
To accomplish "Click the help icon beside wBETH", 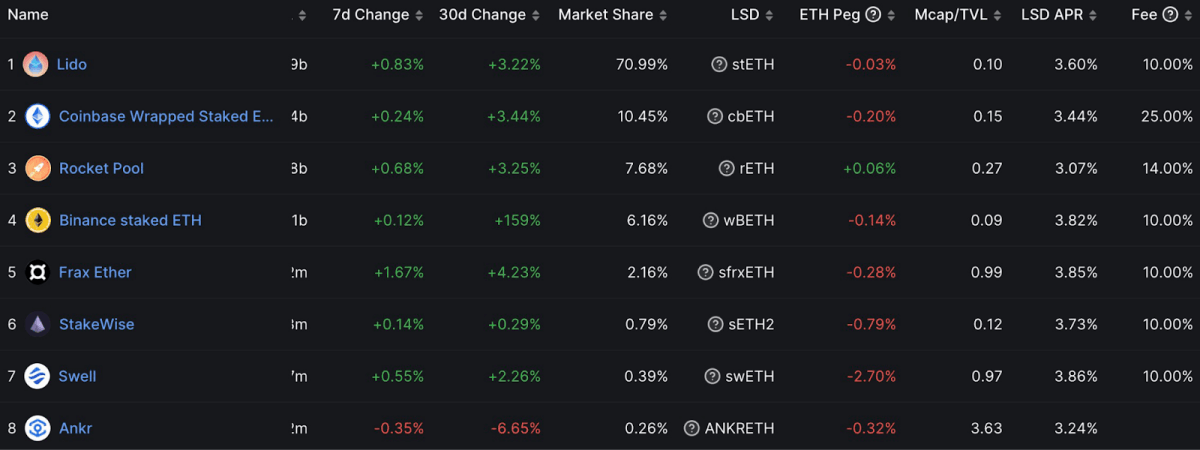I will pyautogui.click(x=711, y=220).
